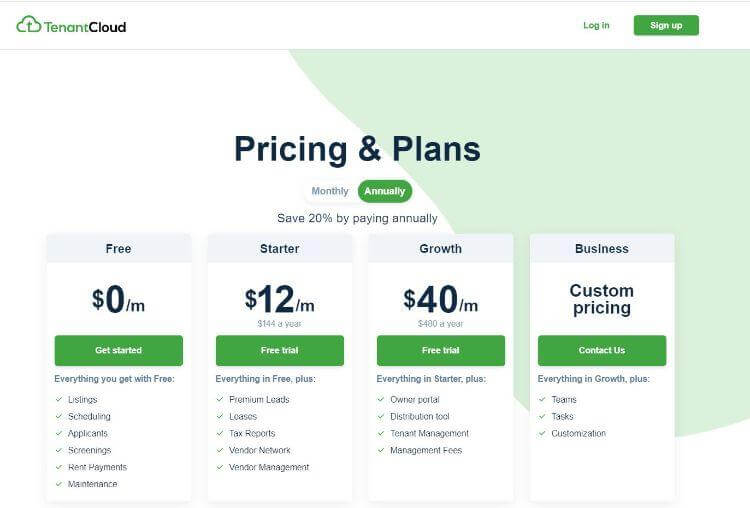Click the TenantCloud cloud logo icon

click(x=28, y=25)
